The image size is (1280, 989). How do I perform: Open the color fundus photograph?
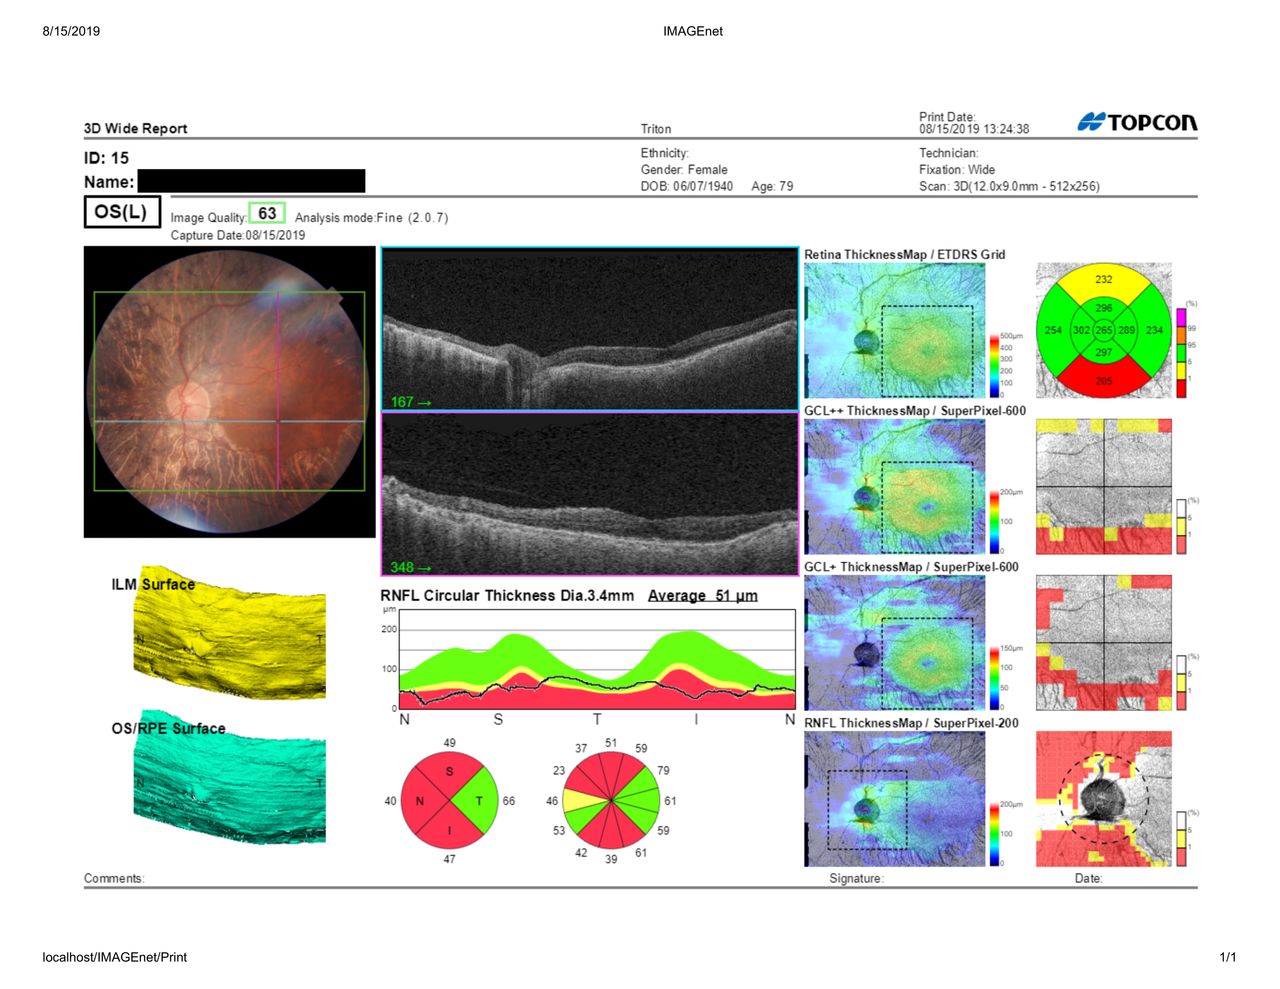[229, 392]
